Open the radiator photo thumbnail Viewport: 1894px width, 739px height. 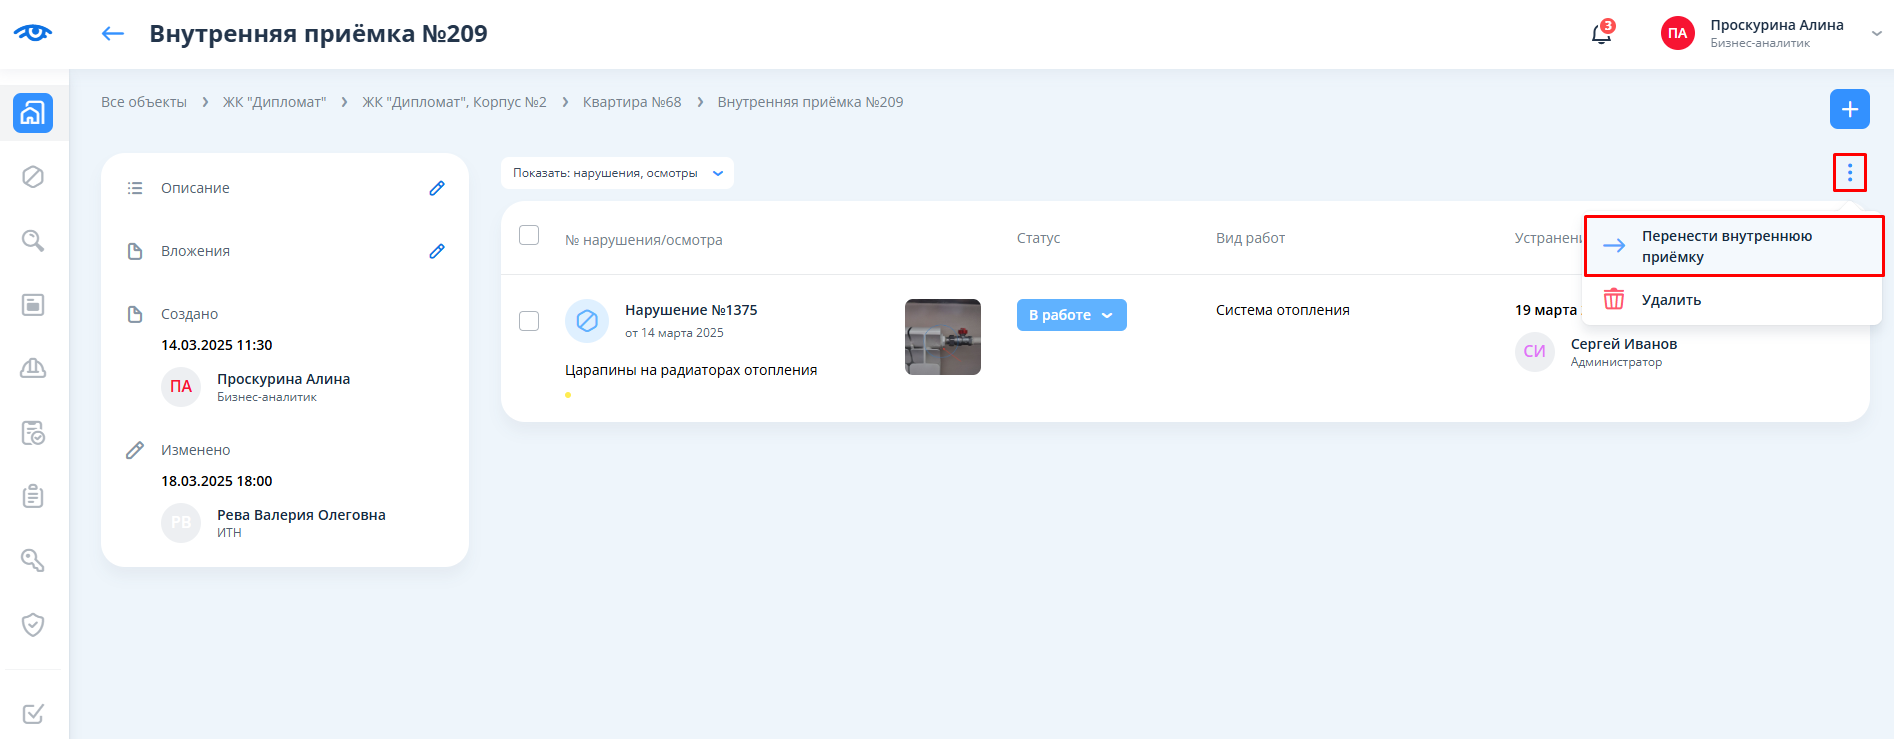click(x=942, y=337)
